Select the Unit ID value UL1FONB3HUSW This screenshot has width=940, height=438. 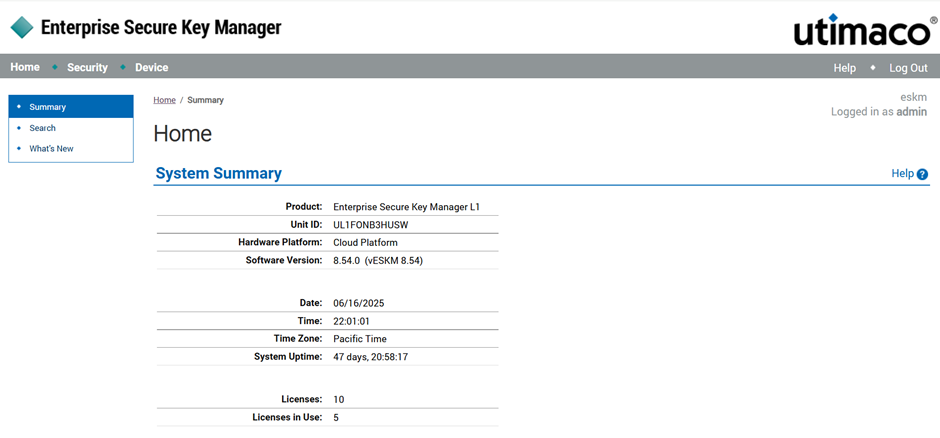pyautogui.click(x=371, y=225)
